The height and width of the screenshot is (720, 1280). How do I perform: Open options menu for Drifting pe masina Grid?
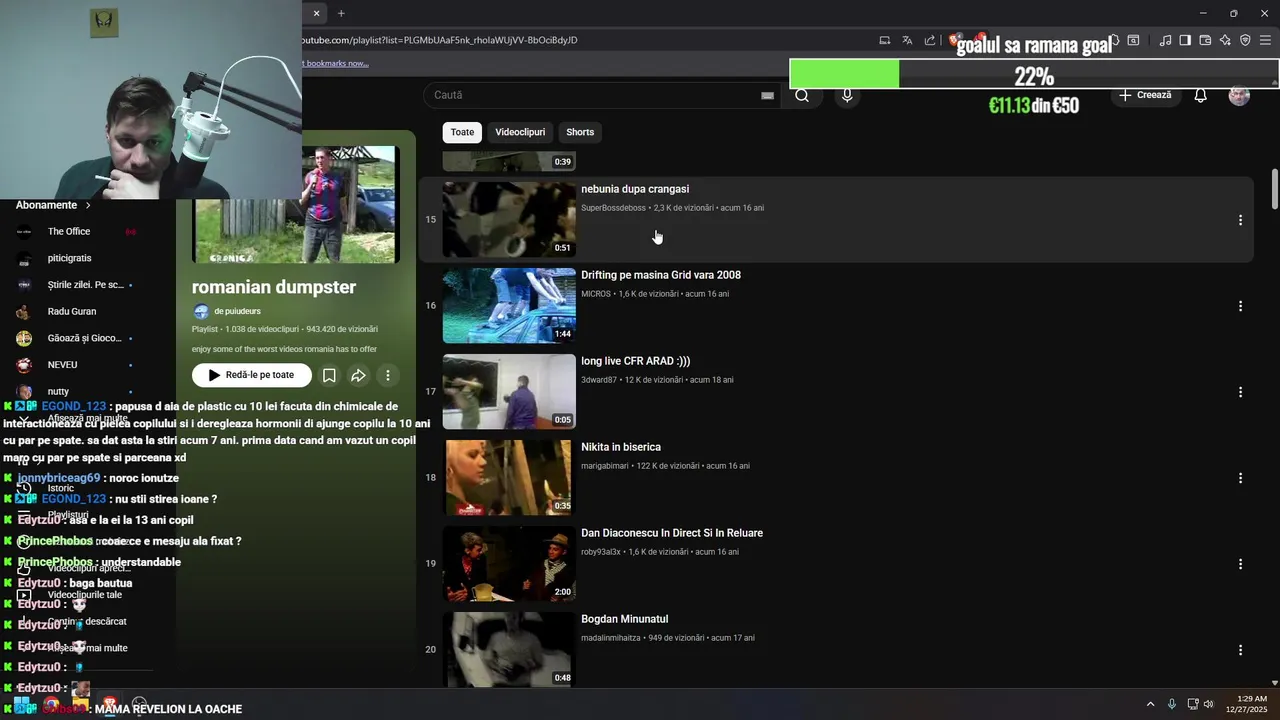point(1240,306)
